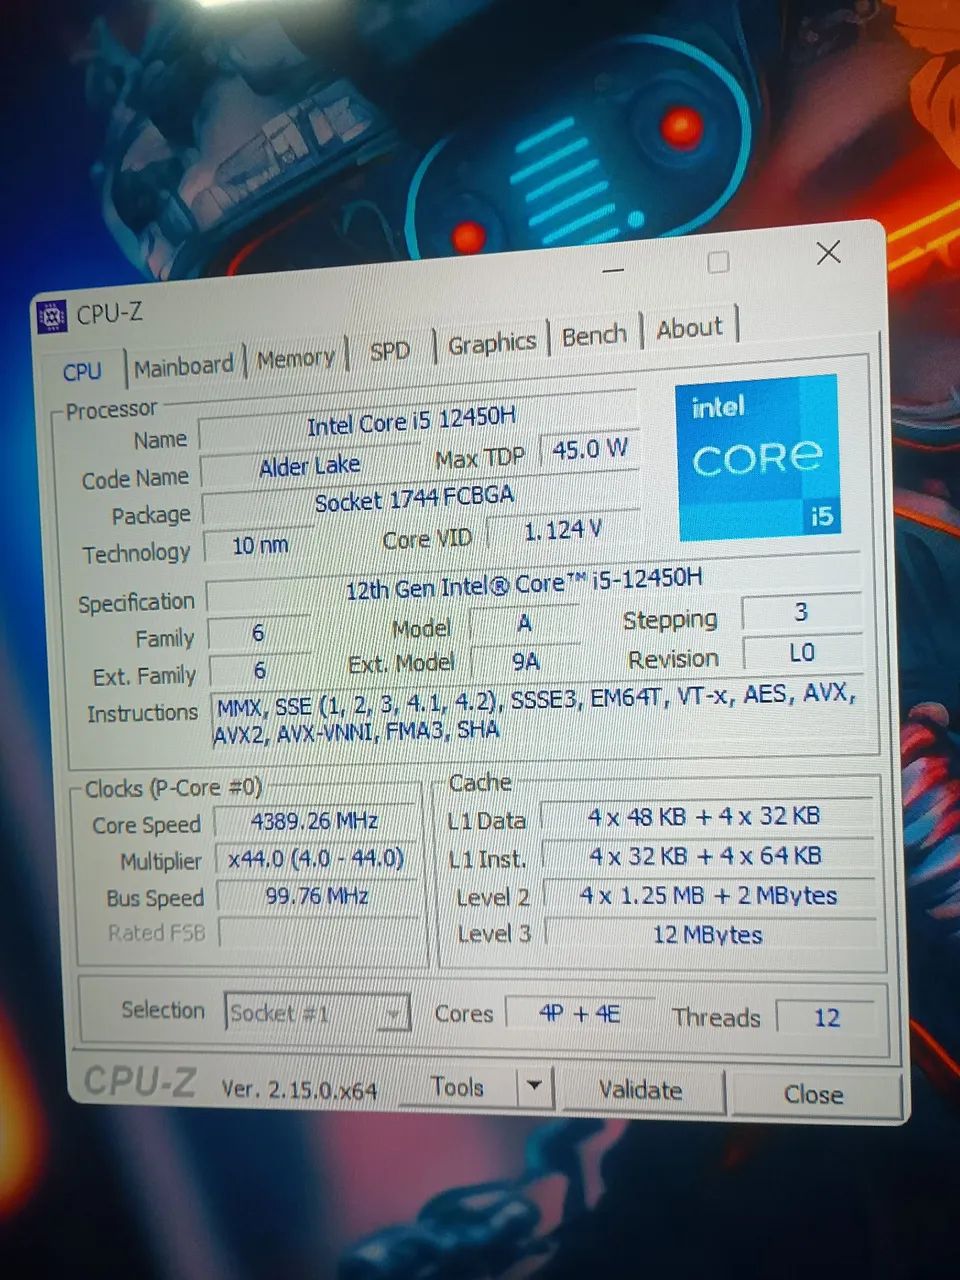Open the About tab

coord(690,327)
